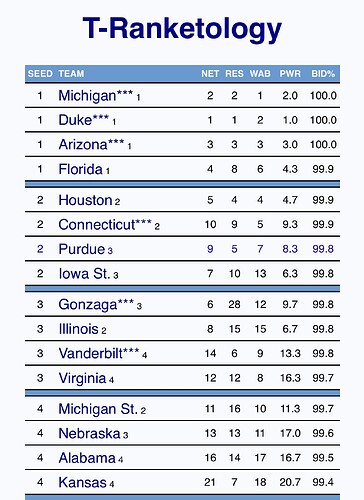Open the Florida team link

click(x=80, y=169)
